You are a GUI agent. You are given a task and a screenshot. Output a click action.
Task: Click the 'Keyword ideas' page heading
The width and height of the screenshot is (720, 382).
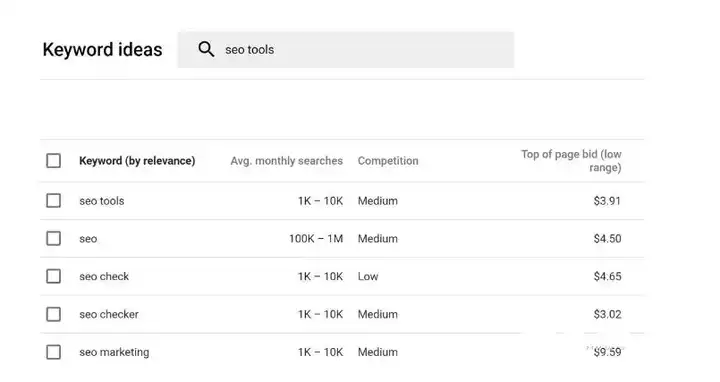click(x=102, y=50)
